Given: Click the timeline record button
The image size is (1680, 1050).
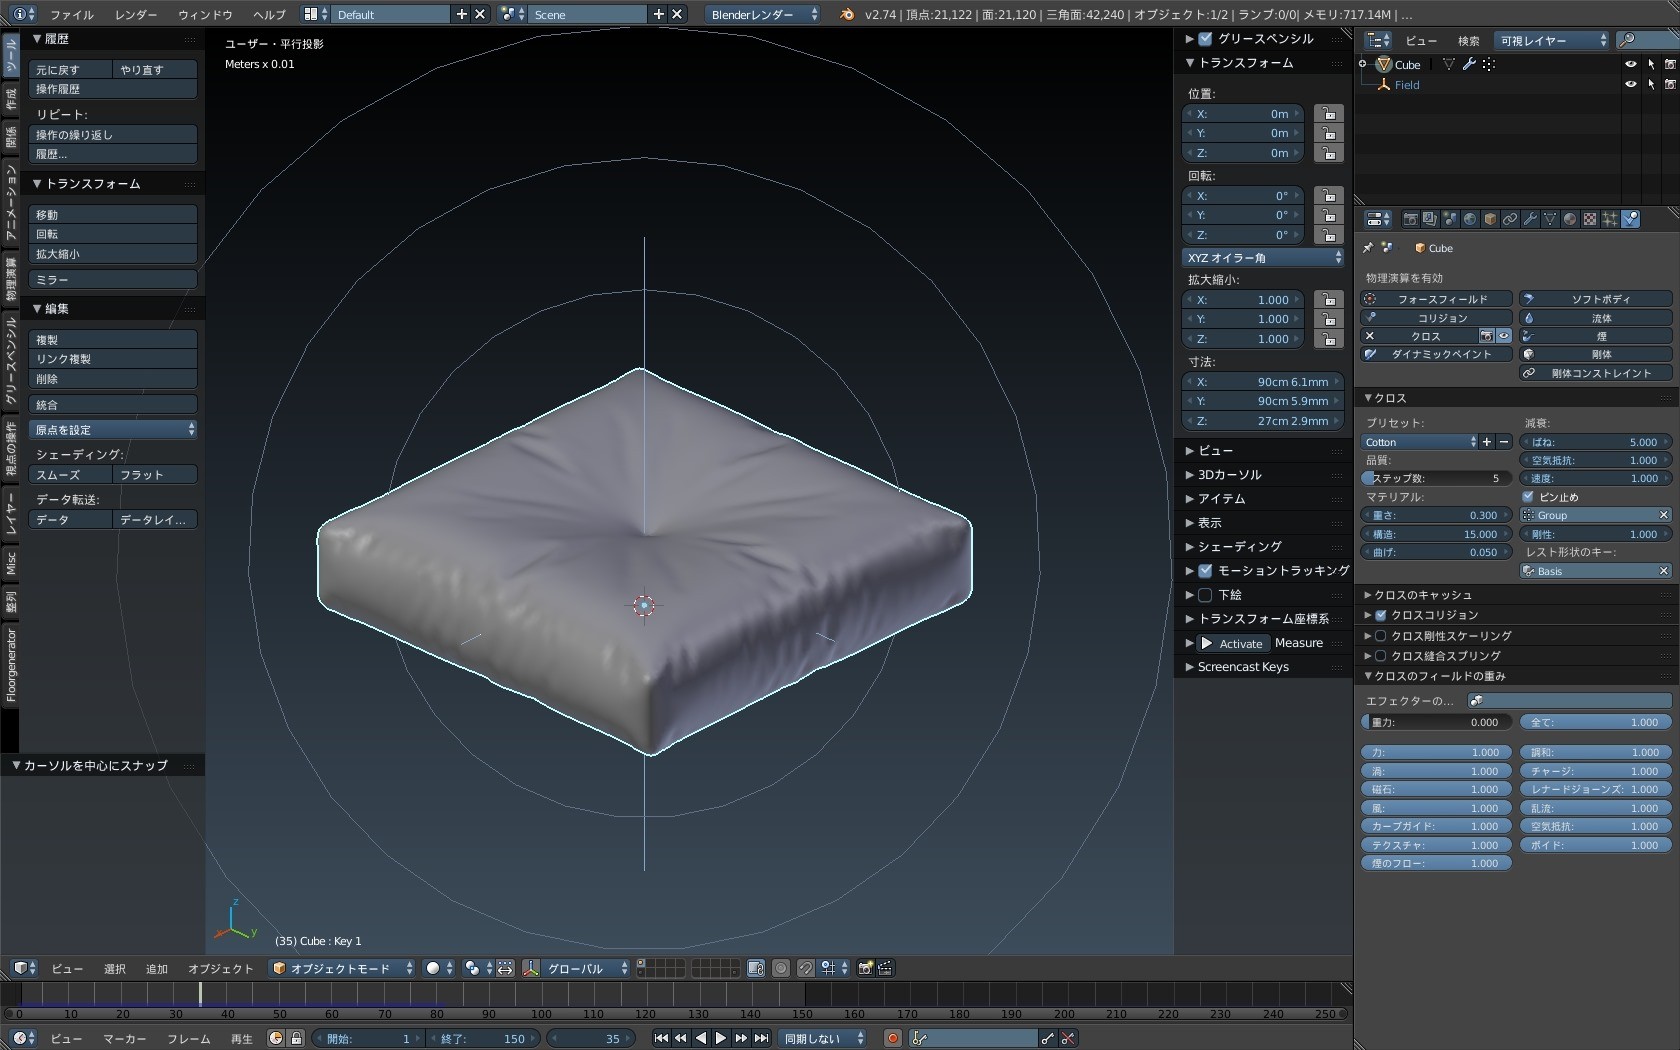Looking at the screenshot, I should 893,1039.
